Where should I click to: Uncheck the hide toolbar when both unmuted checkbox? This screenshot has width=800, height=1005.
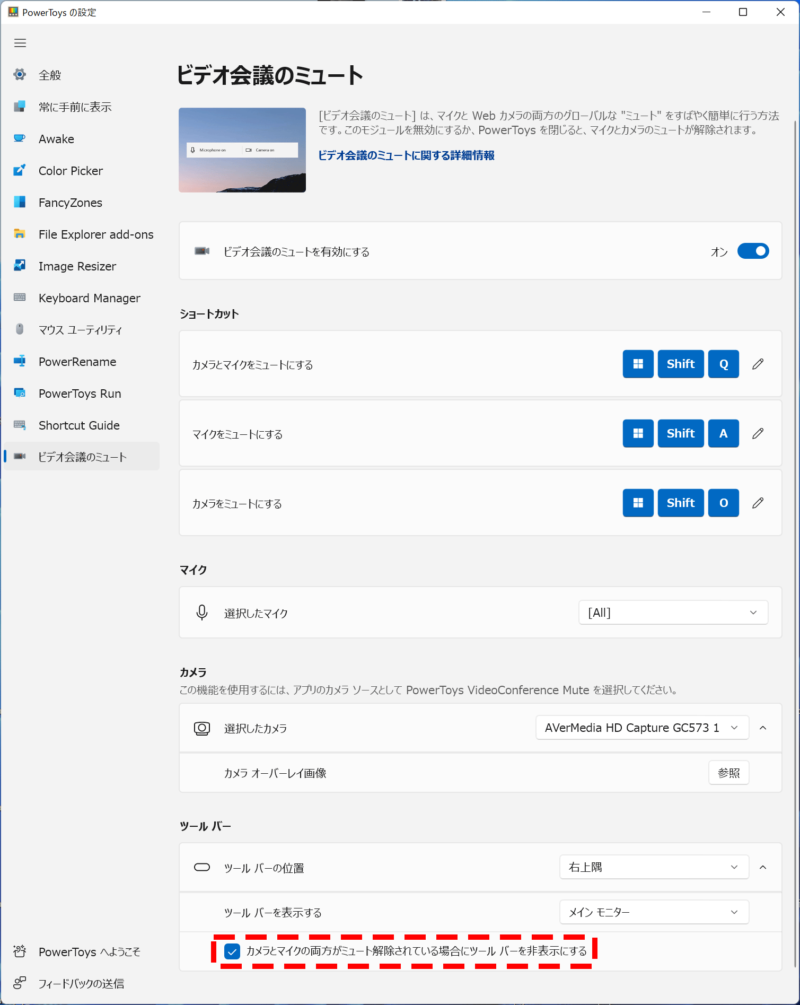pos(232,951)
